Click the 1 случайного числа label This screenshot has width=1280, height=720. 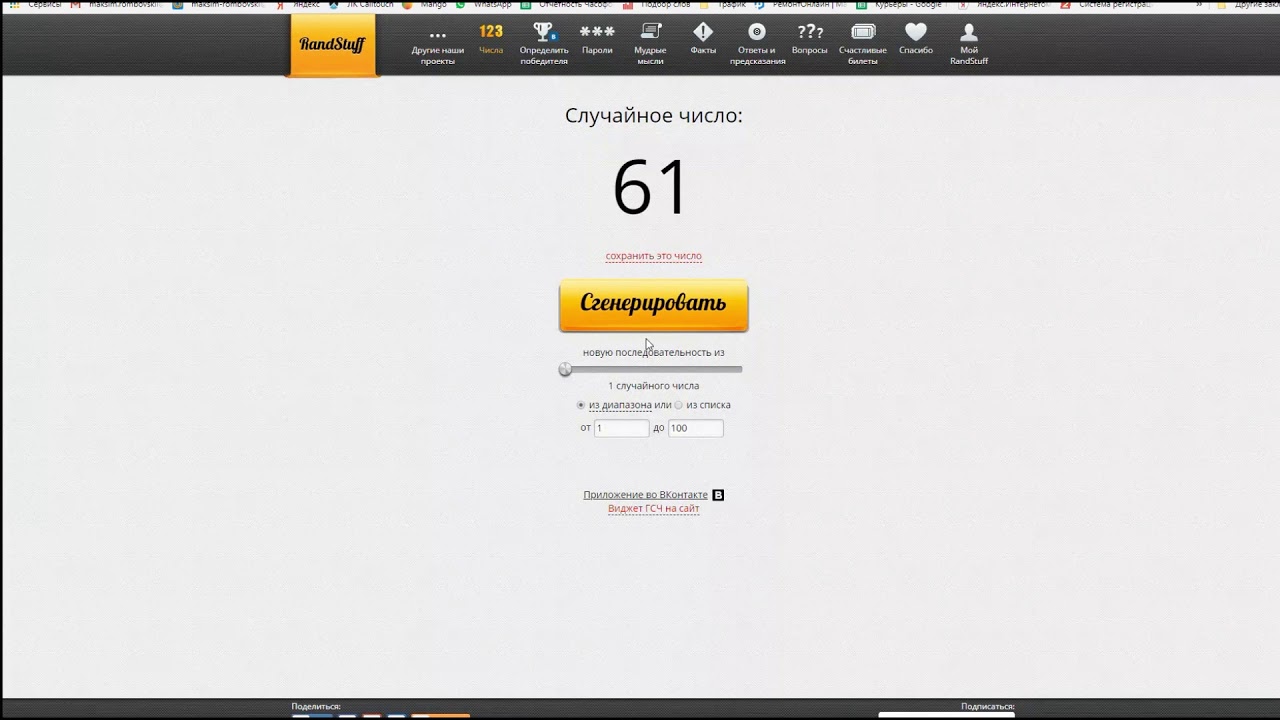pos(654,386)
